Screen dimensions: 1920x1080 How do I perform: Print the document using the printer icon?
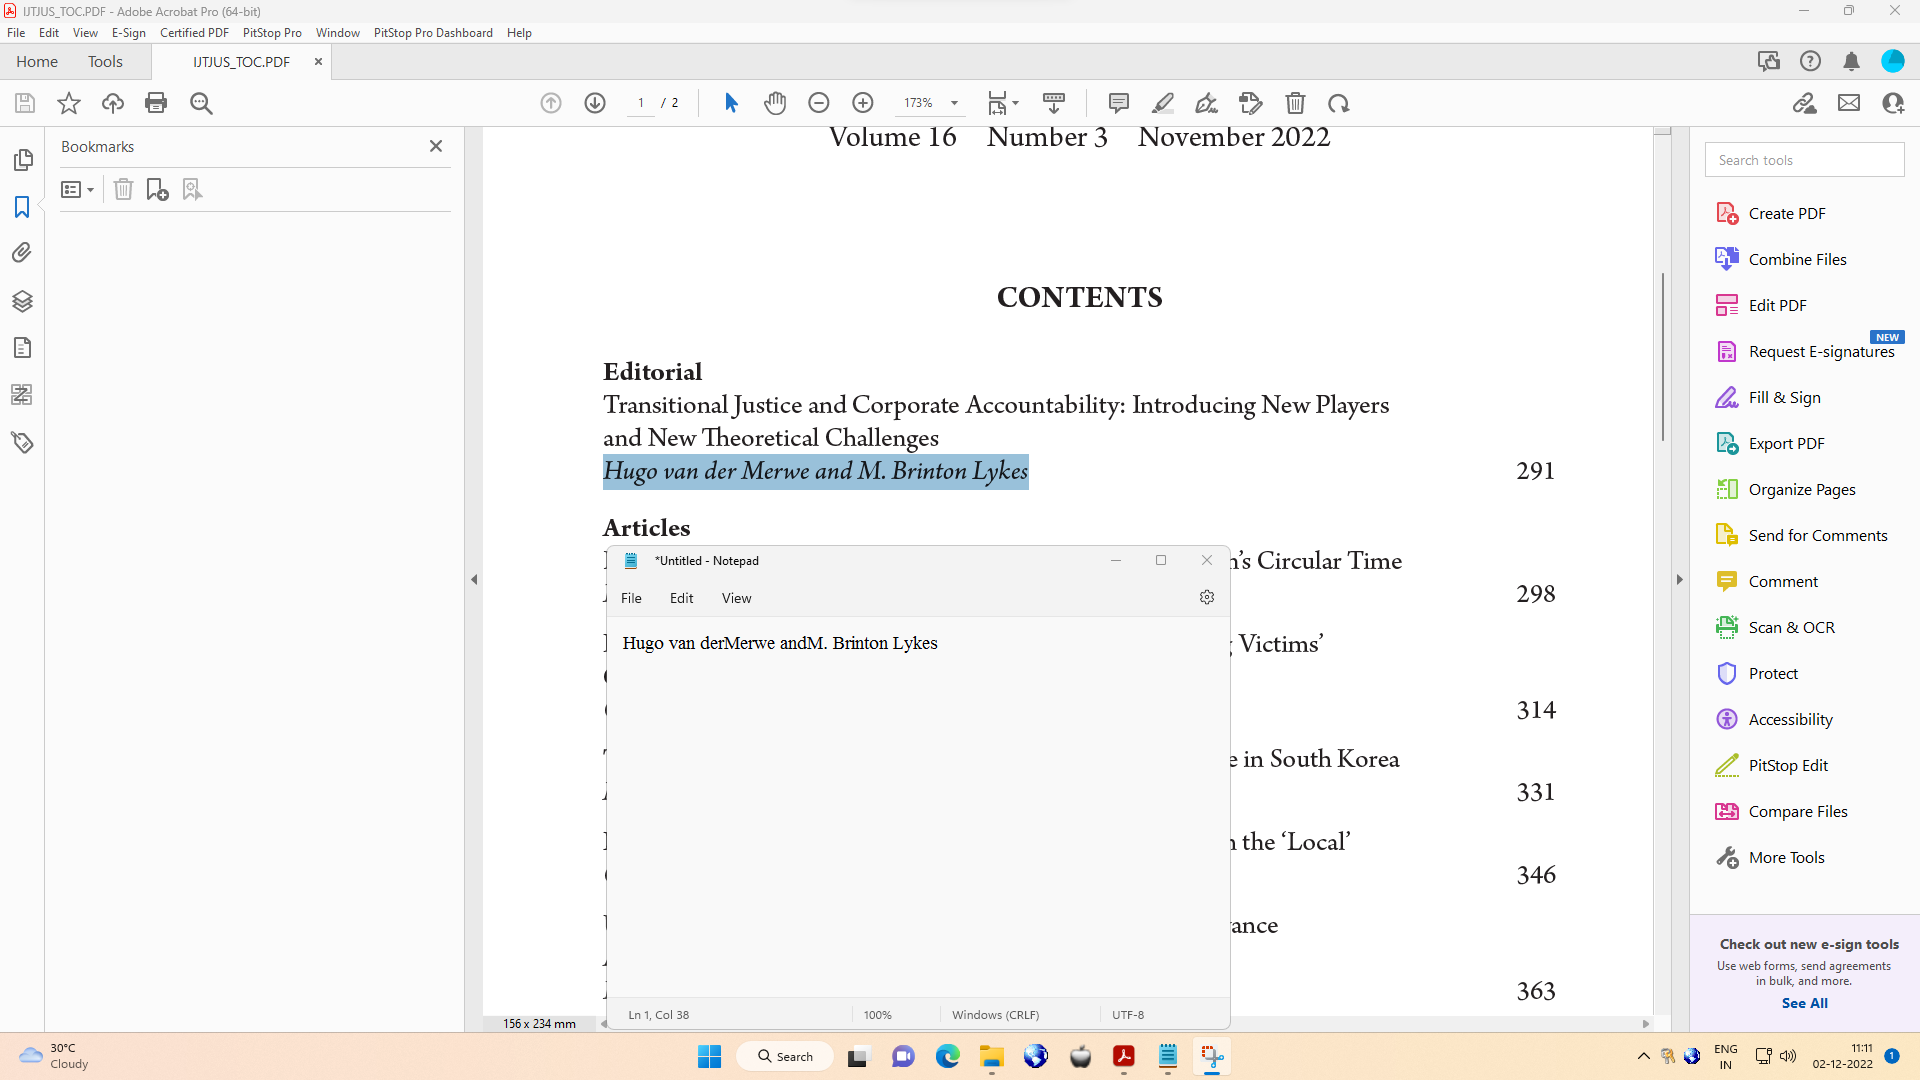(x=156, y=103)
